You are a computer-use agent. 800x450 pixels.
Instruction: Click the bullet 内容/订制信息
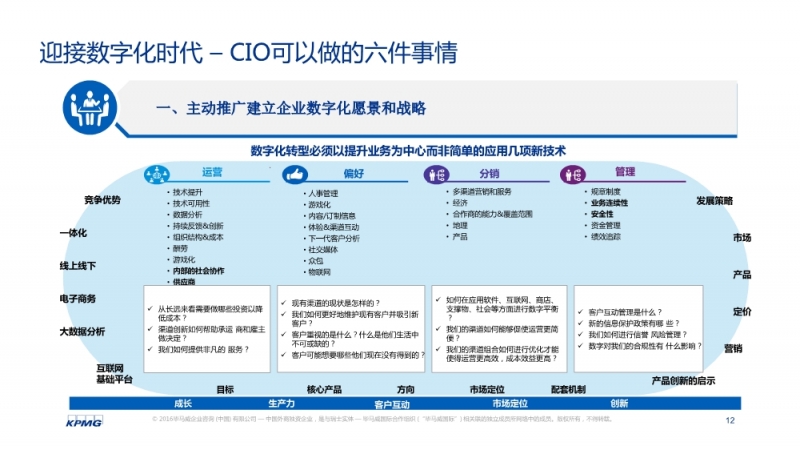(x=332, y=216)
